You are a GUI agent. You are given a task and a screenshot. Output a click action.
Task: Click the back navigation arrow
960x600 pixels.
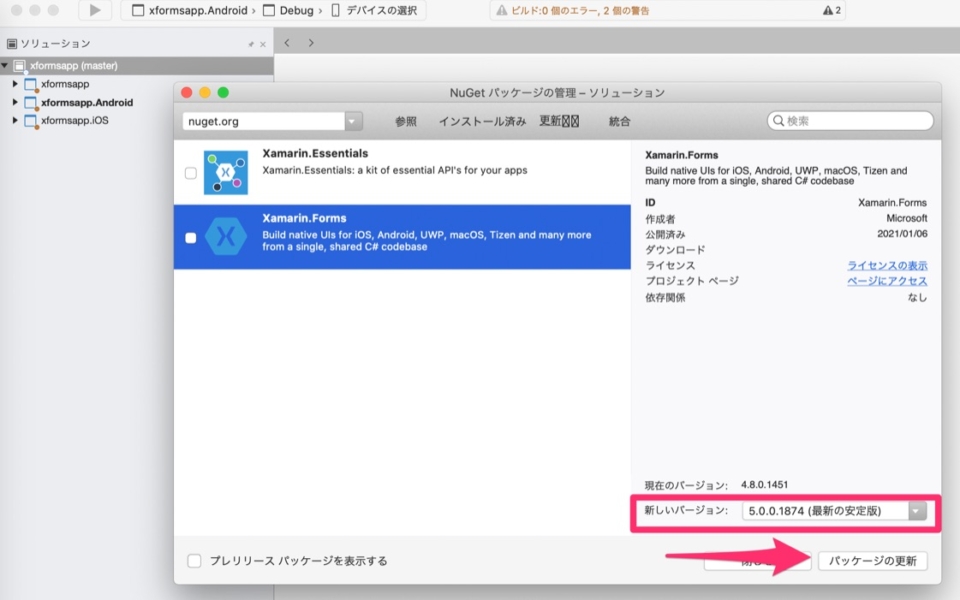287,43
